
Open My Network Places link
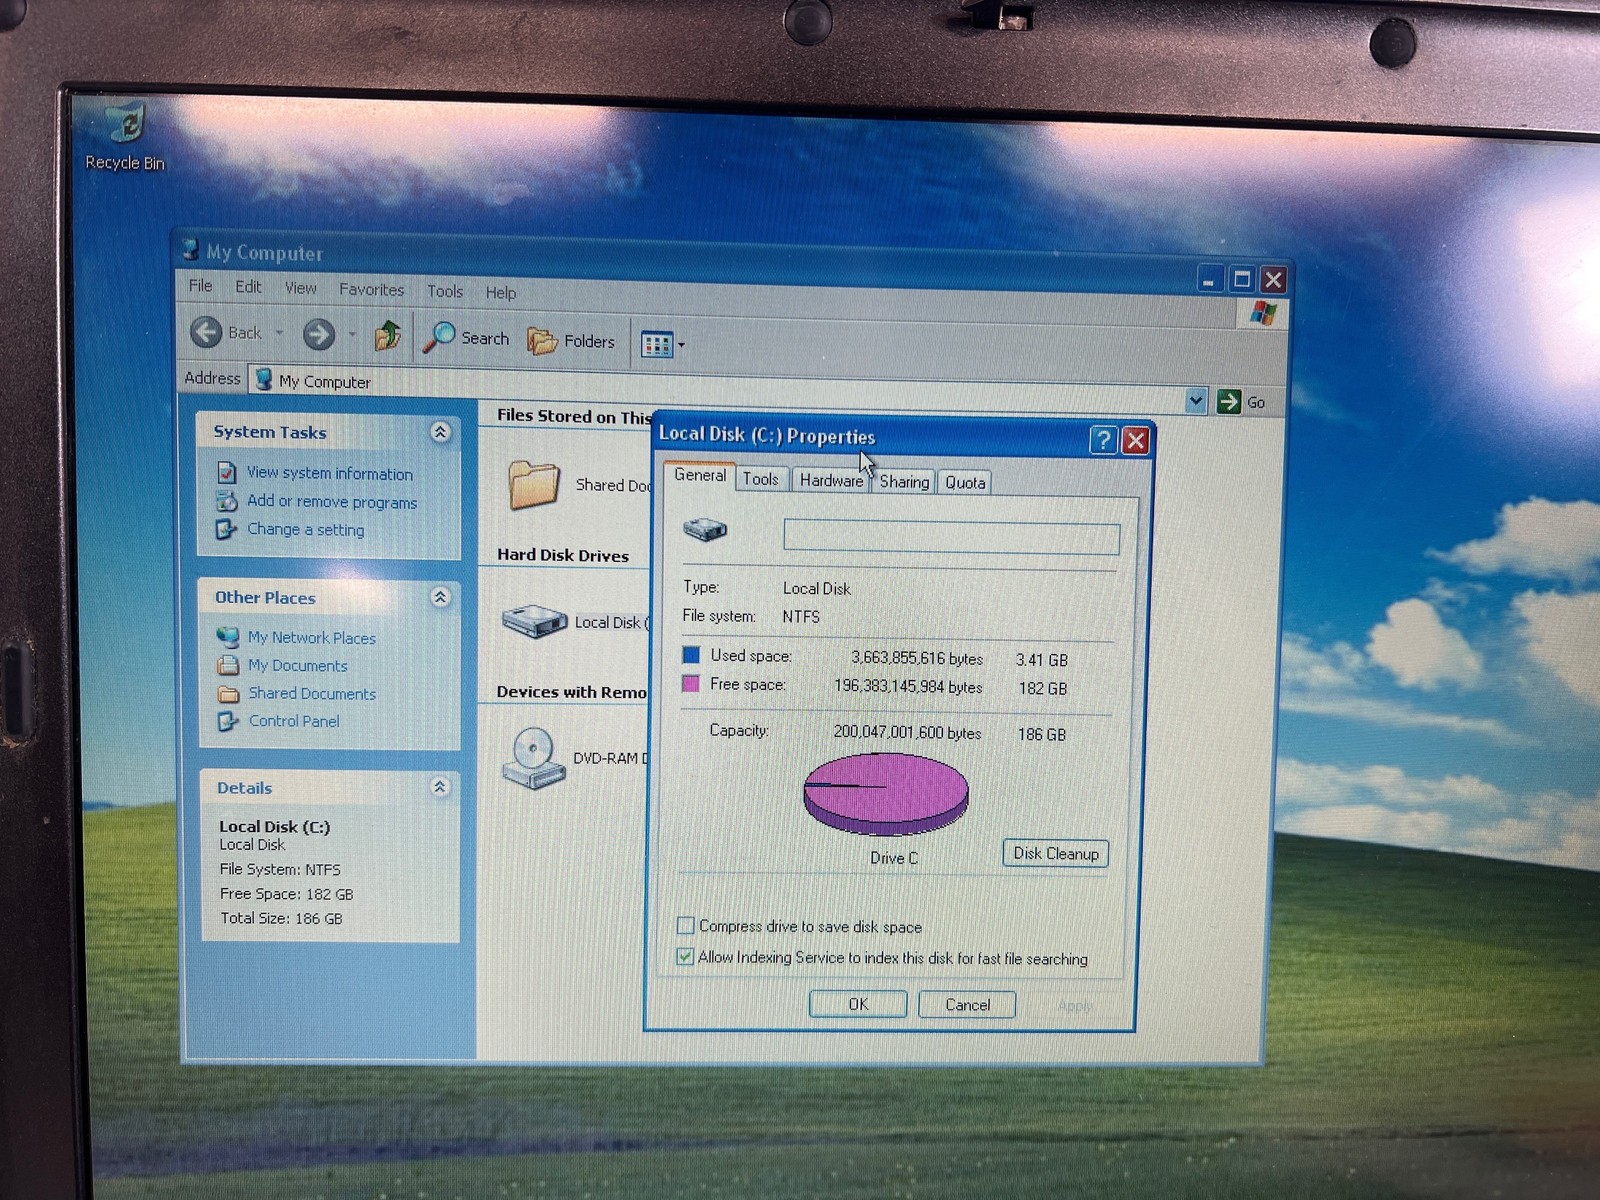point(312,638)
